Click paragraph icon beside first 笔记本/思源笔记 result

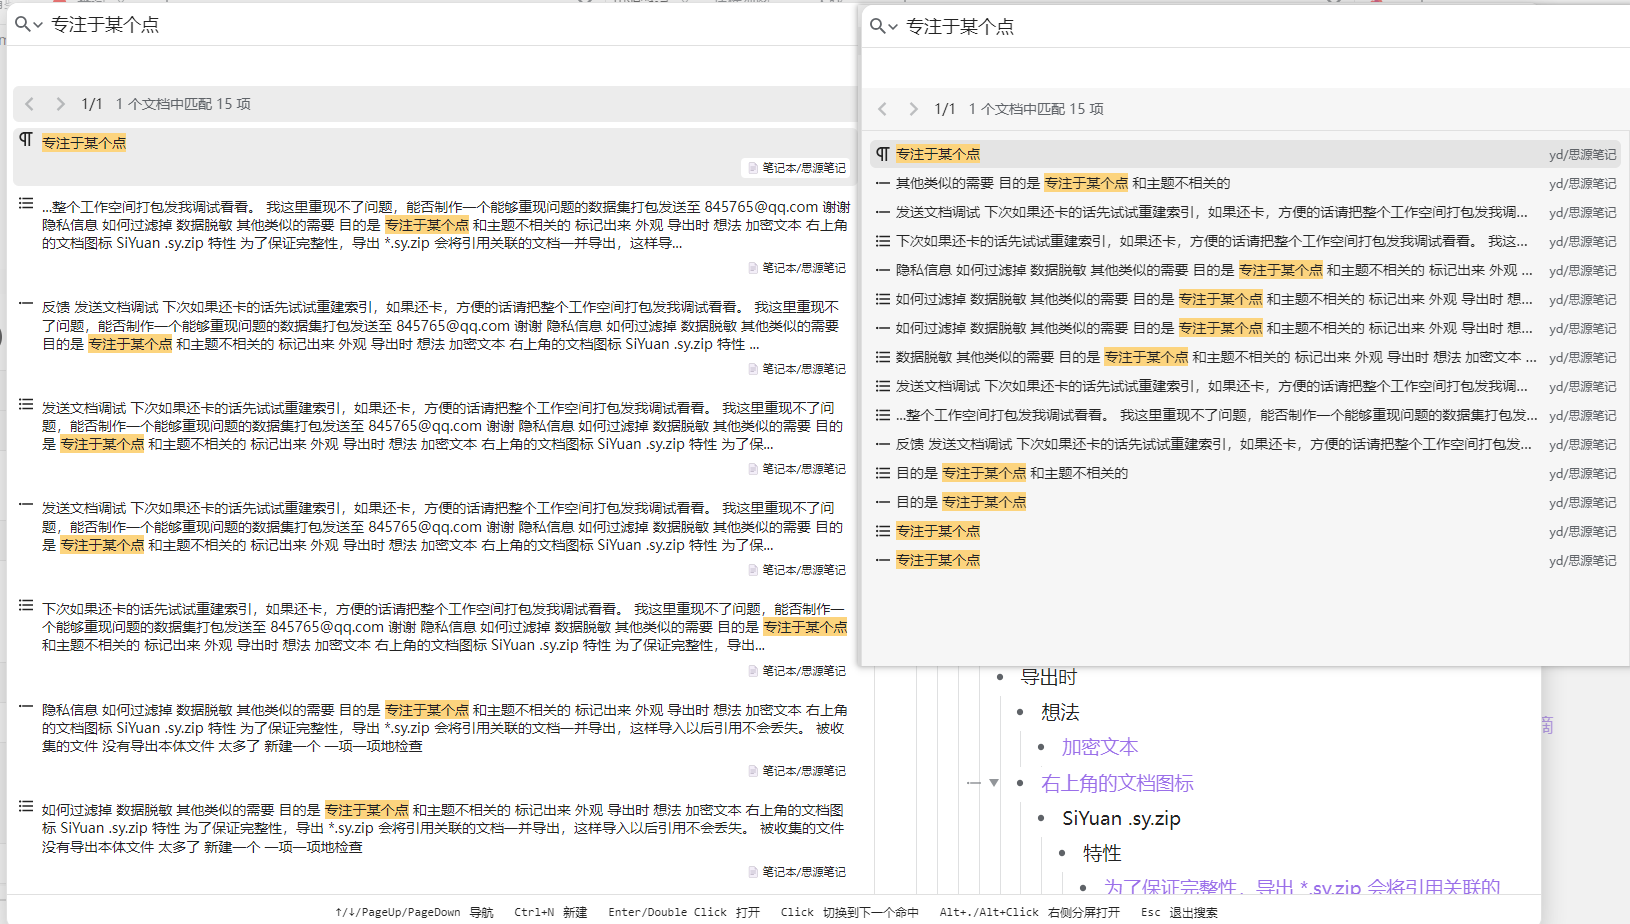(26, 140)
